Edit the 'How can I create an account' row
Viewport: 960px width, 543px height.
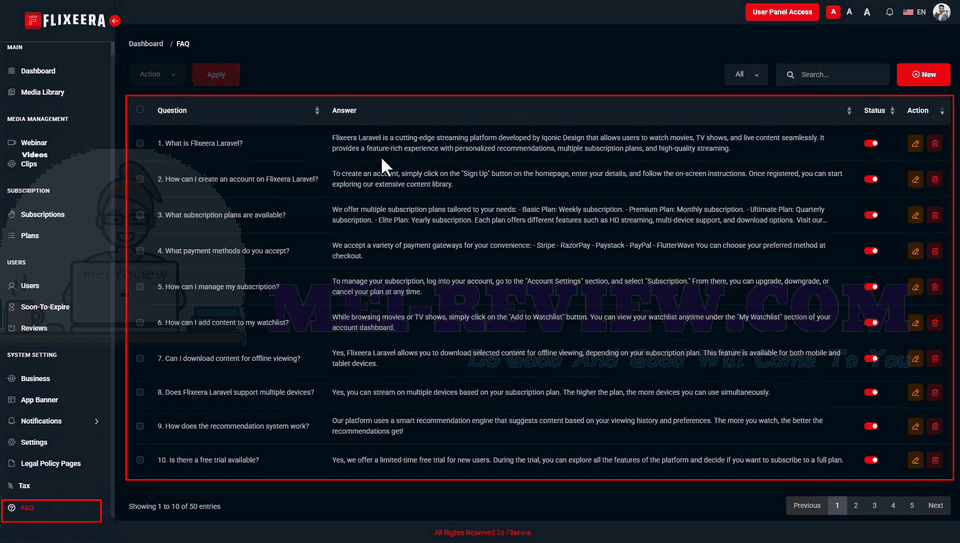[x=915, y=179]
